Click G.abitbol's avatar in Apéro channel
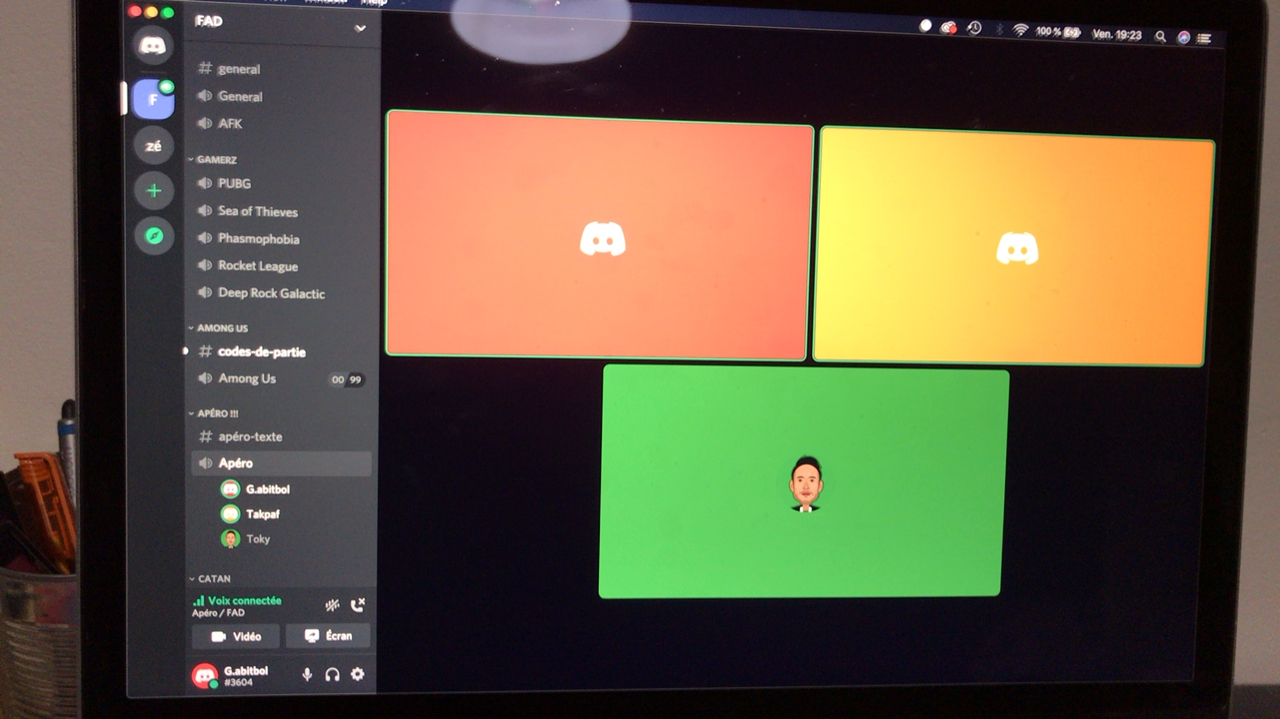 coord(230,489)
